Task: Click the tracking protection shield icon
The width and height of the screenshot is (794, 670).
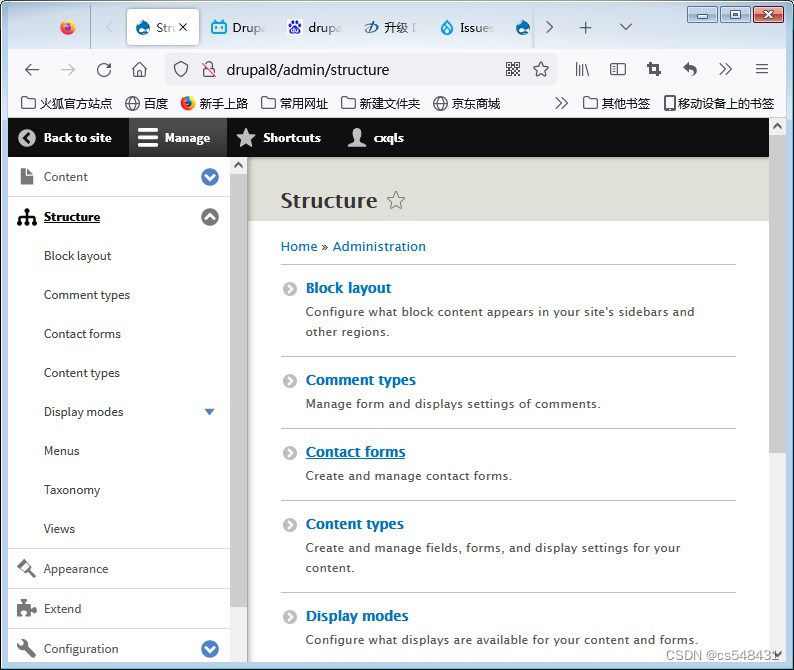Action: 181,69
